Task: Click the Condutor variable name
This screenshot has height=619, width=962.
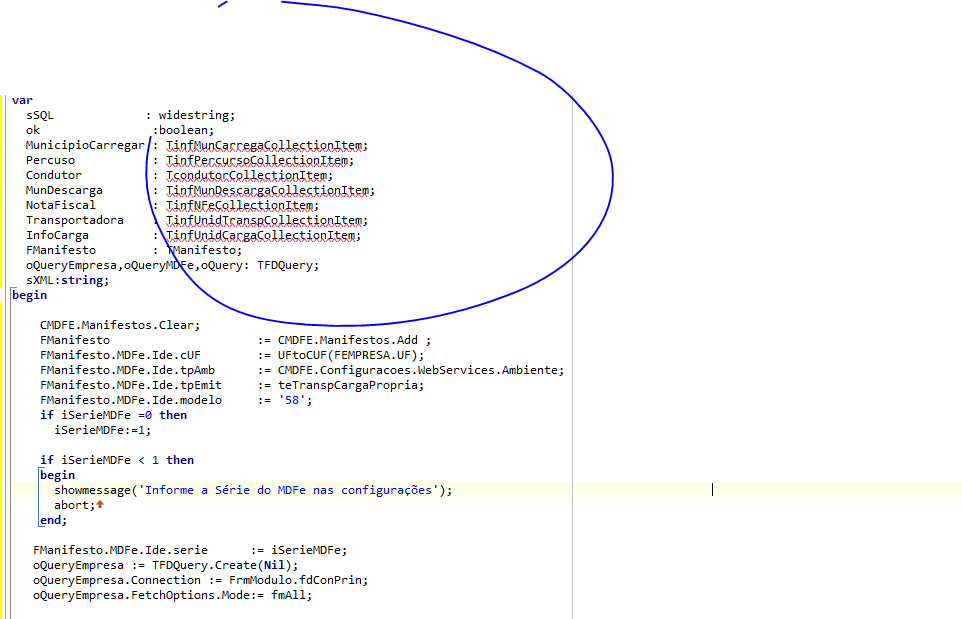Action: tap(53, 175)
